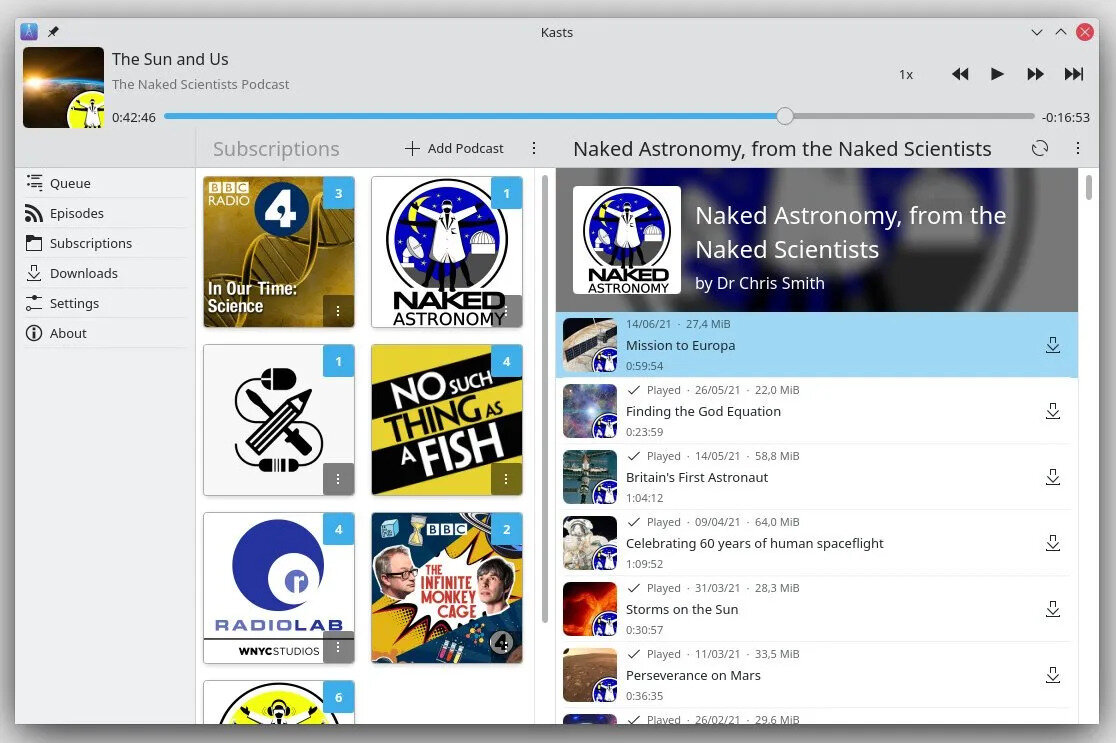Click the pin window icon in titlebar
1116x743 pixels.
tap(53, 31)
